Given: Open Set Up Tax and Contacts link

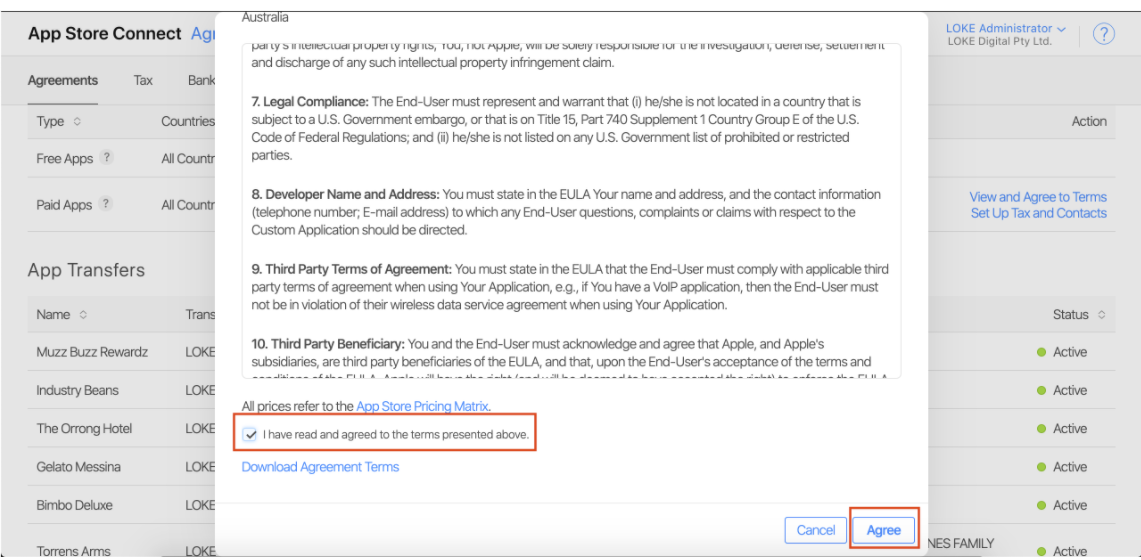Looking at the screenshot, I should pos(1038,213).
